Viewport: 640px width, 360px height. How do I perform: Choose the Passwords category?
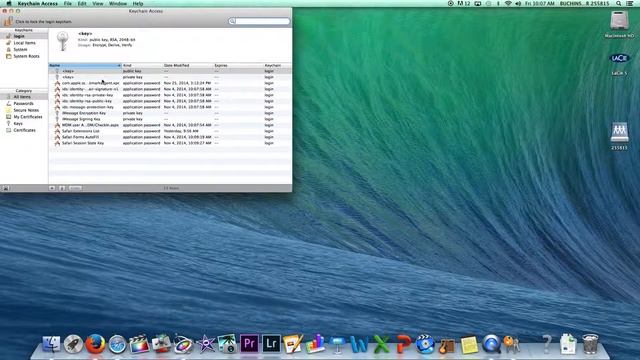[x=23, y=103]
